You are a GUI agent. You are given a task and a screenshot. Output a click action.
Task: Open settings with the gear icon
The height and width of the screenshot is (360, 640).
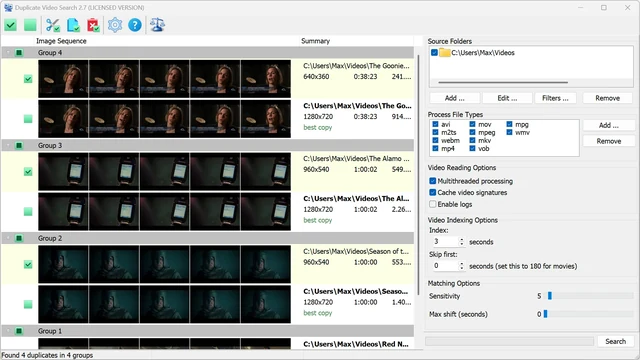click(115, 25)
